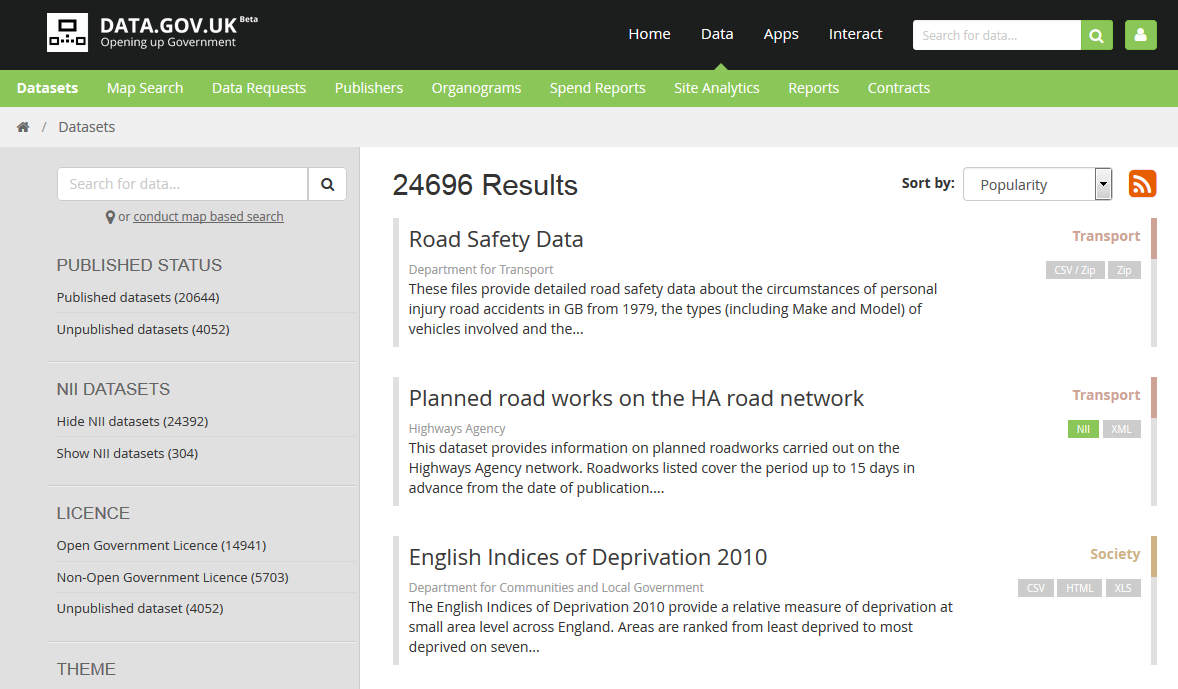Click the sidebar search magnifier button
This screenshot has height=689, width=1178.
click(x=328, y=184)
